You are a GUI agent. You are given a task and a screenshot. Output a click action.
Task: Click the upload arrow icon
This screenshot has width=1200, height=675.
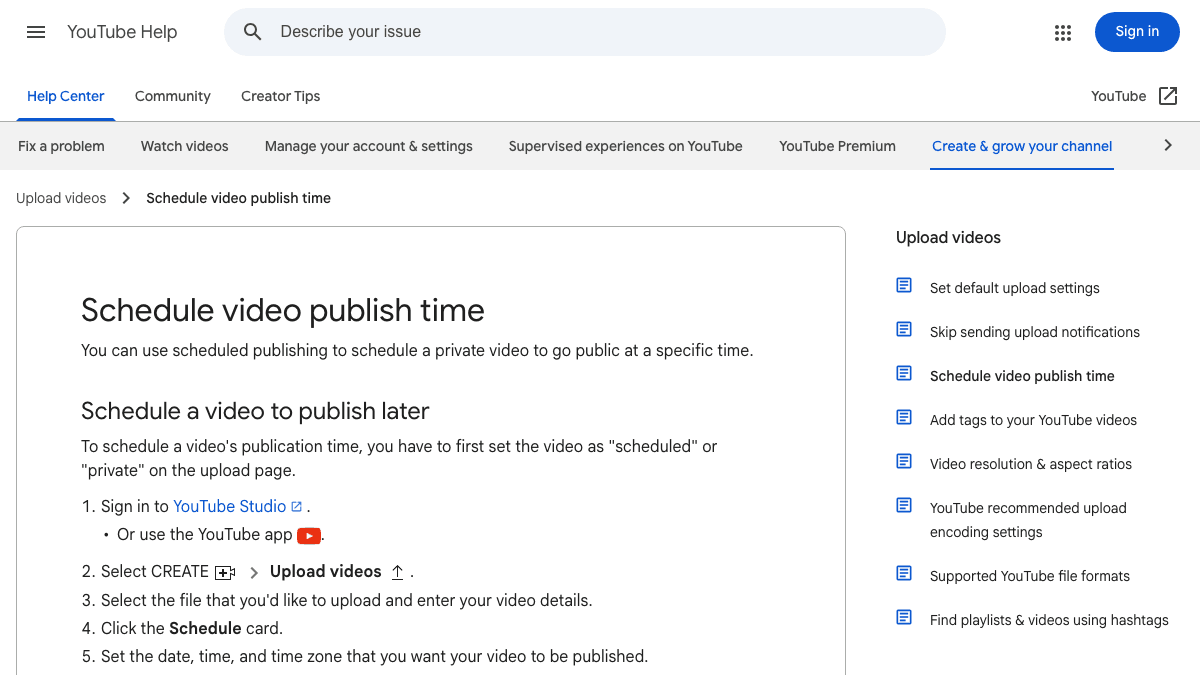(397, 572)
